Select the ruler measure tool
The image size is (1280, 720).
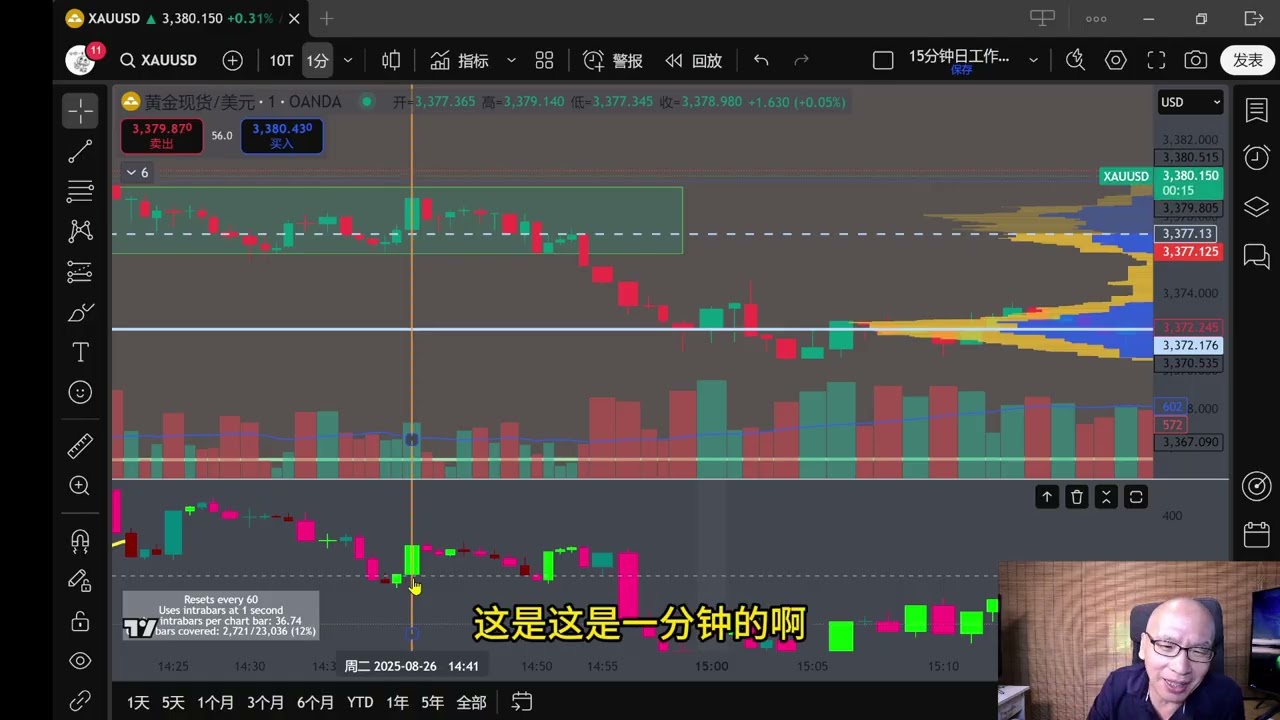point(80,446)
